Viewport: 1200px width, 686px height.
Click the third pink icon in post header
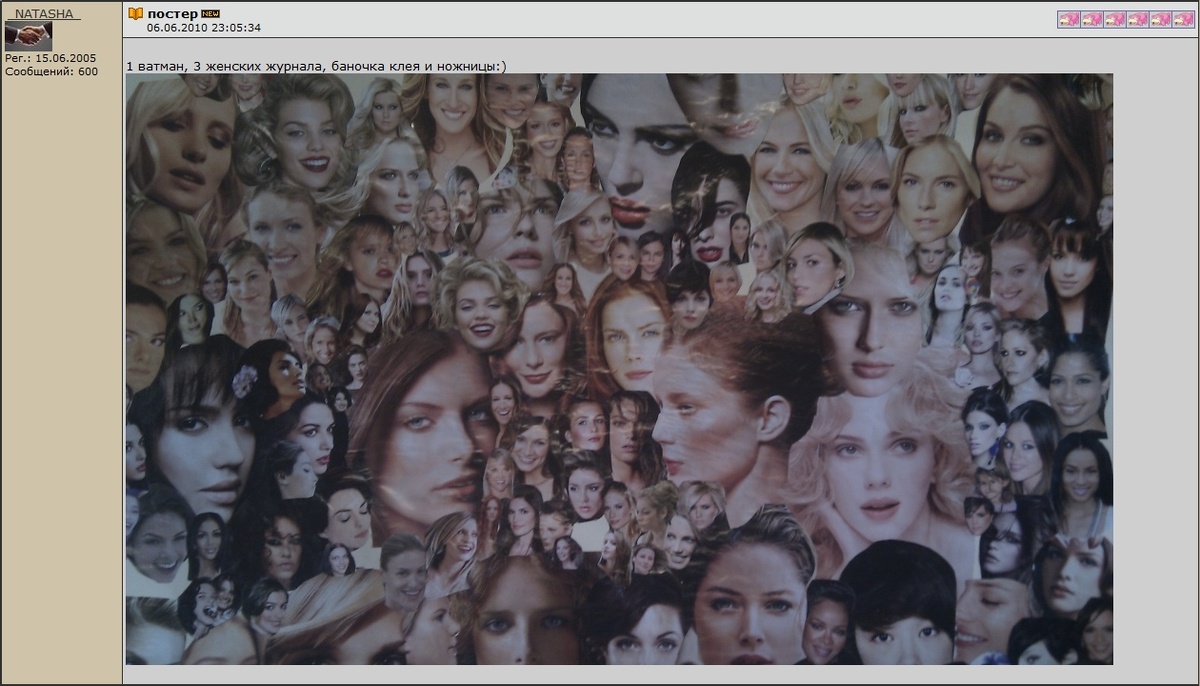(1115, 19)
